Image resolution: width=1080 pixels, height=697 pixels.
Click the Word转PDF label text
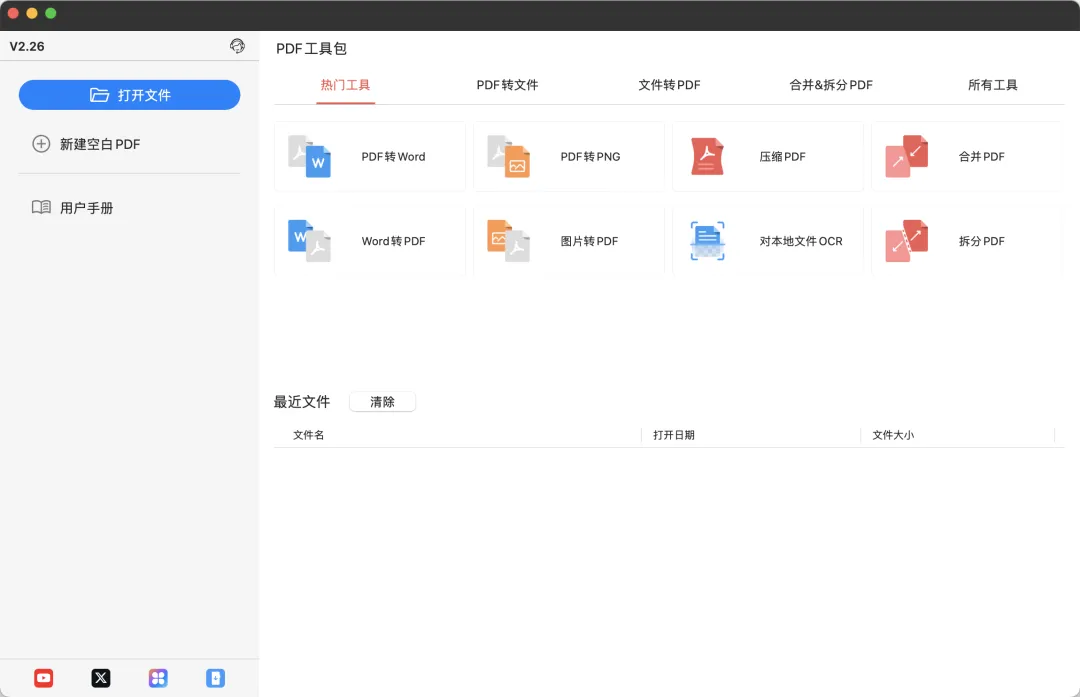pyautogui.click(x=393, y=241)
